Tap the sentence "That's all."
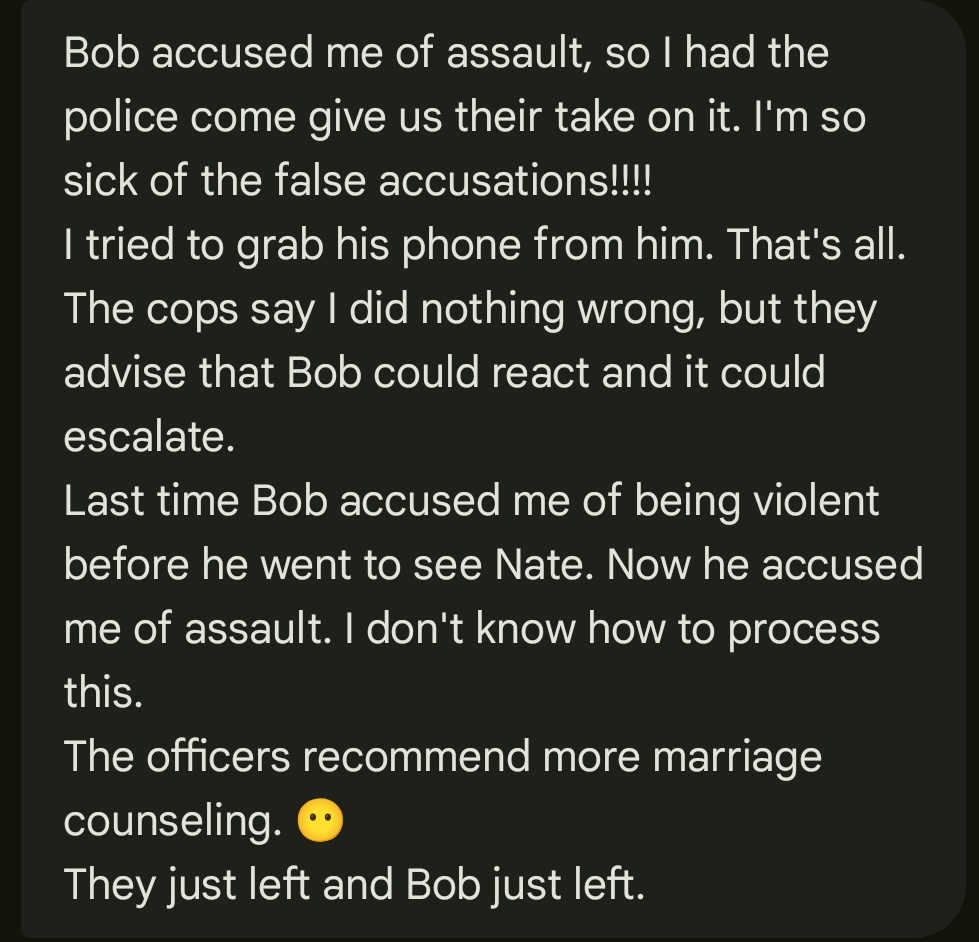Image resolution: width=979 pixels, height=942 pixels. 816,246
